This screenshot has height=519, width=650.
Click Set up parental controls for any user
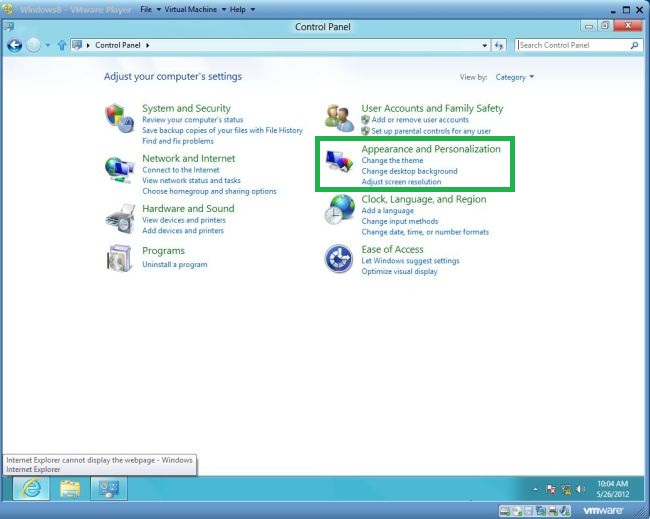point(431,131)
